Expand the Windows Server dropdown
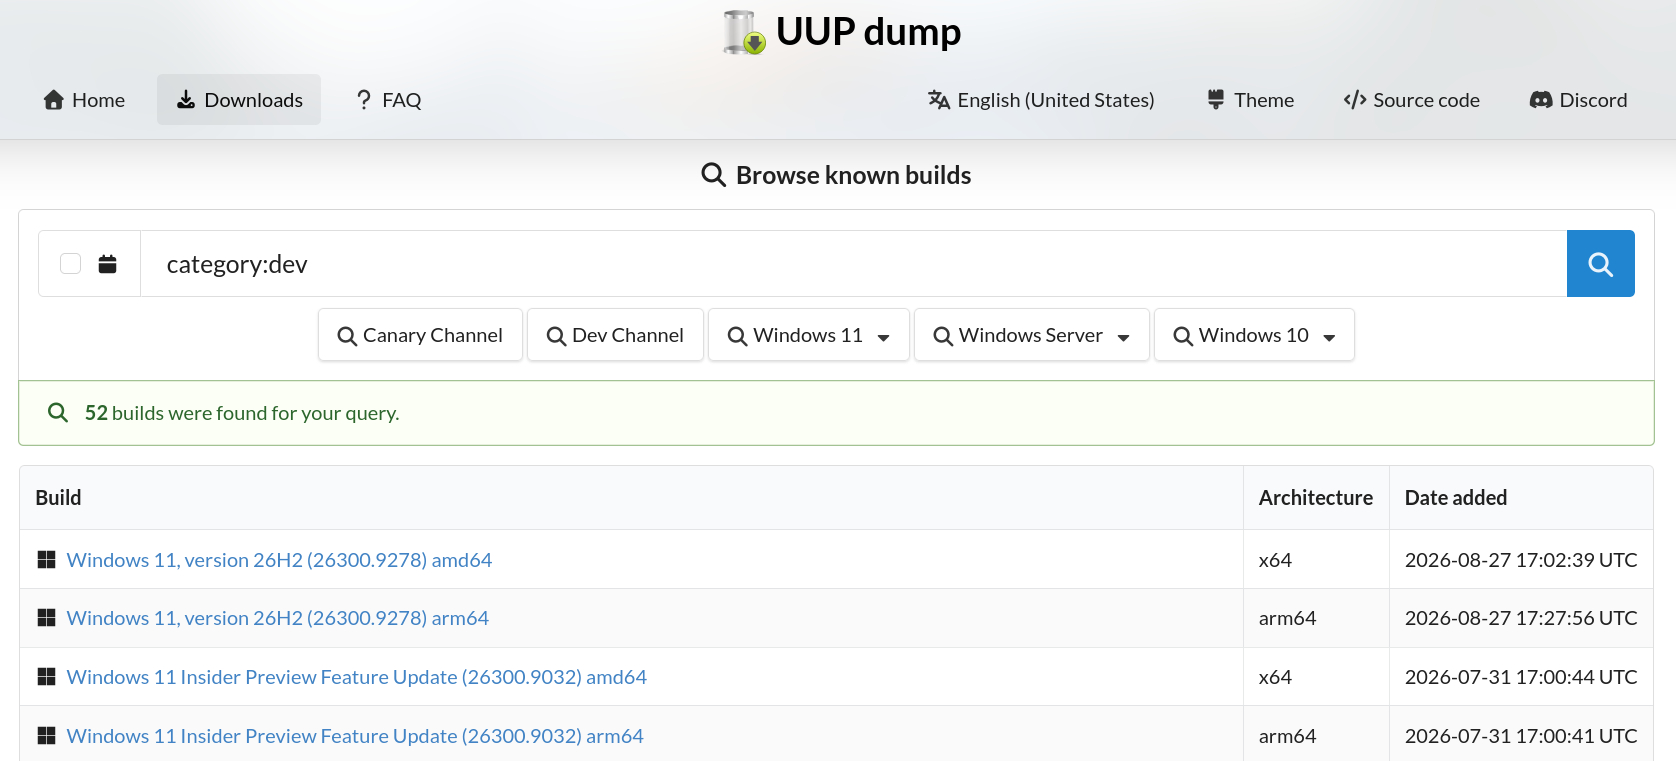The image size is (1676, 761). (x=1032, y=335)
